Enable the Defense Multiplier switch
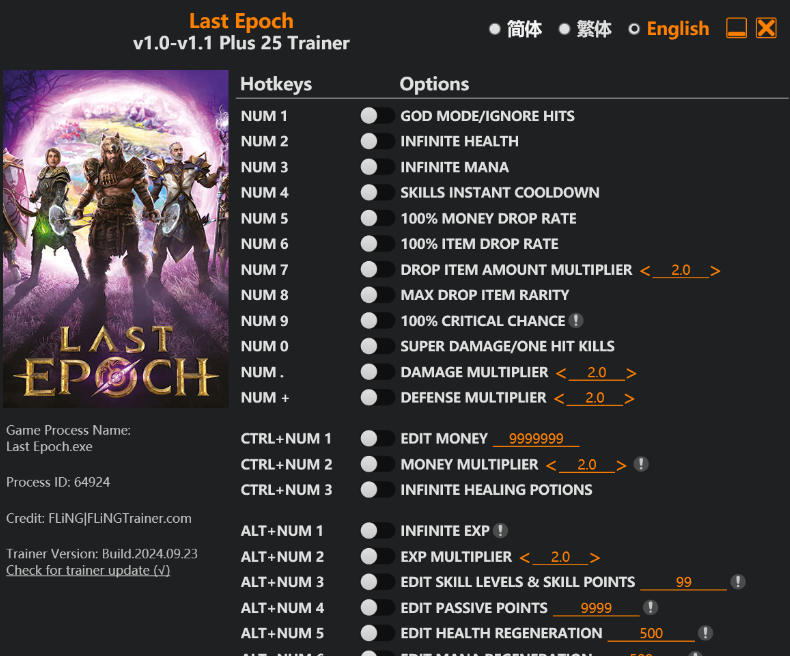This screenshot has height=656, width=790. point(377,398)
